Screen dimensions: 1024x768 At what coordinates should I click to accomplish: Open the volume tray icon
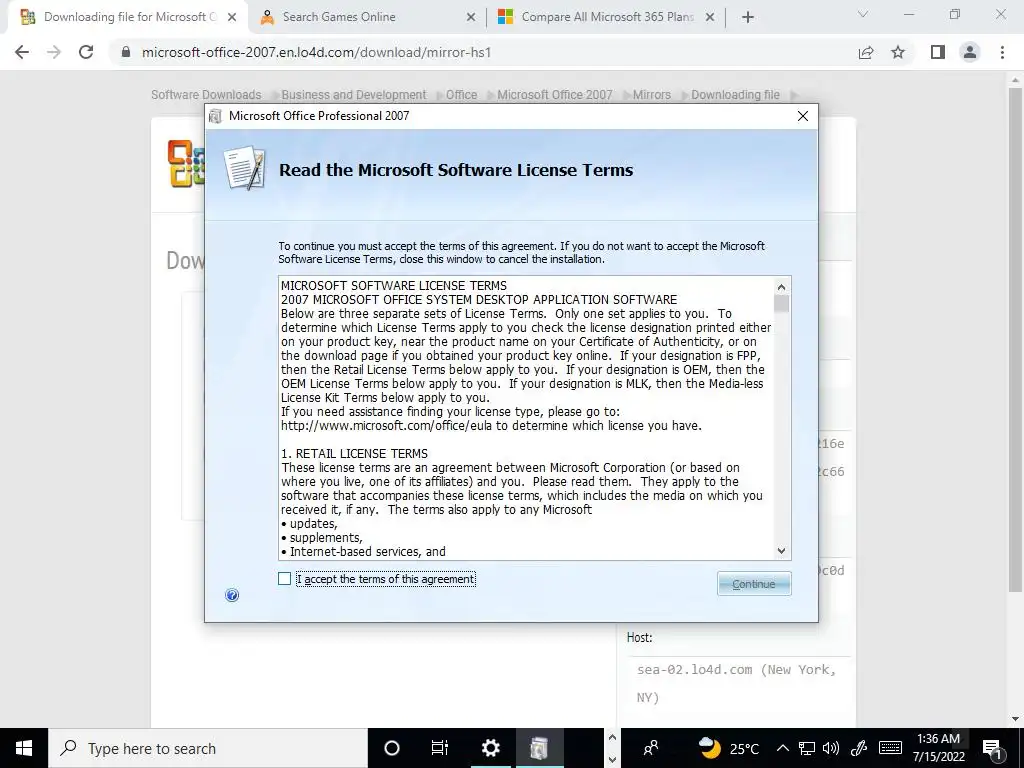[x=831, y=748]
